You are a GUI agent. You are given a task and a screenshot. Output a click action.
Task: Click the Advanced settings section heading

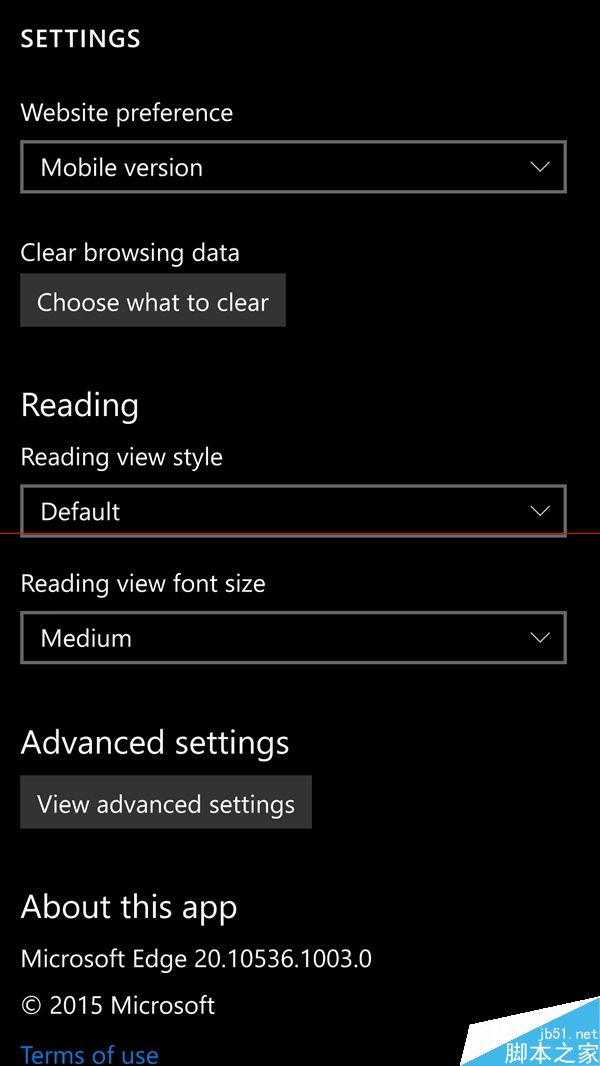pos(155,742)
